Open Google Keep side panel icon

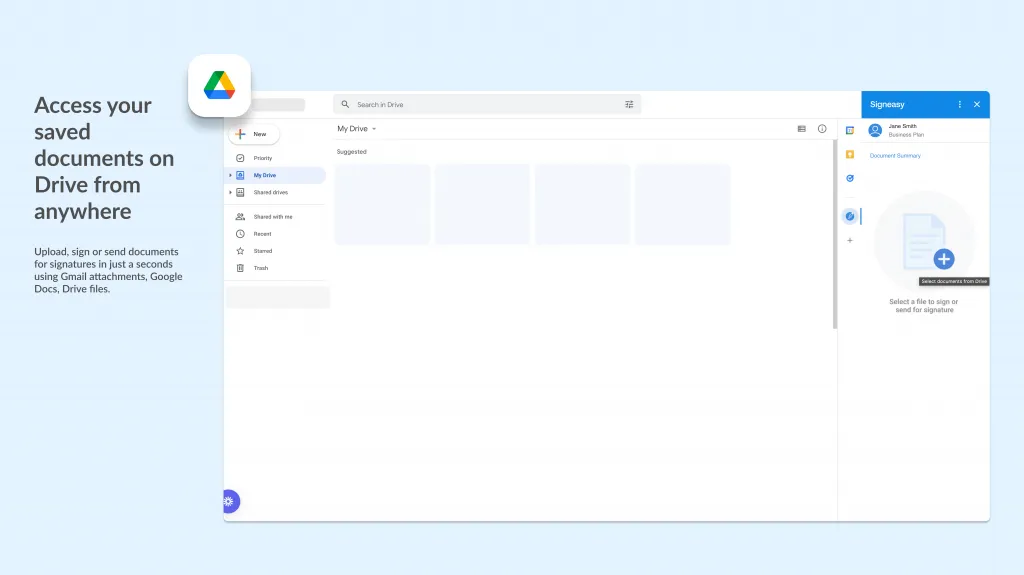[x=850, y=154]
